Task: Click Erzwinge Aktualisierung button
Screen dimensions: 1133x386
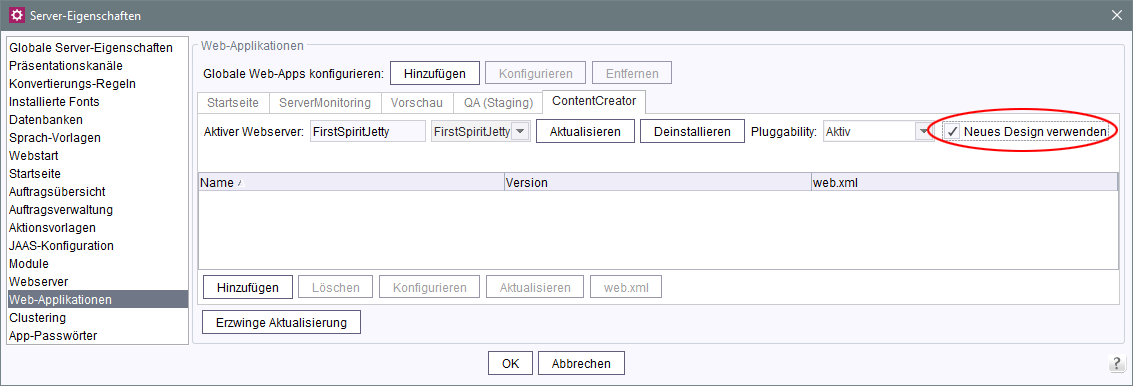Action: click(x=282, y=322)
